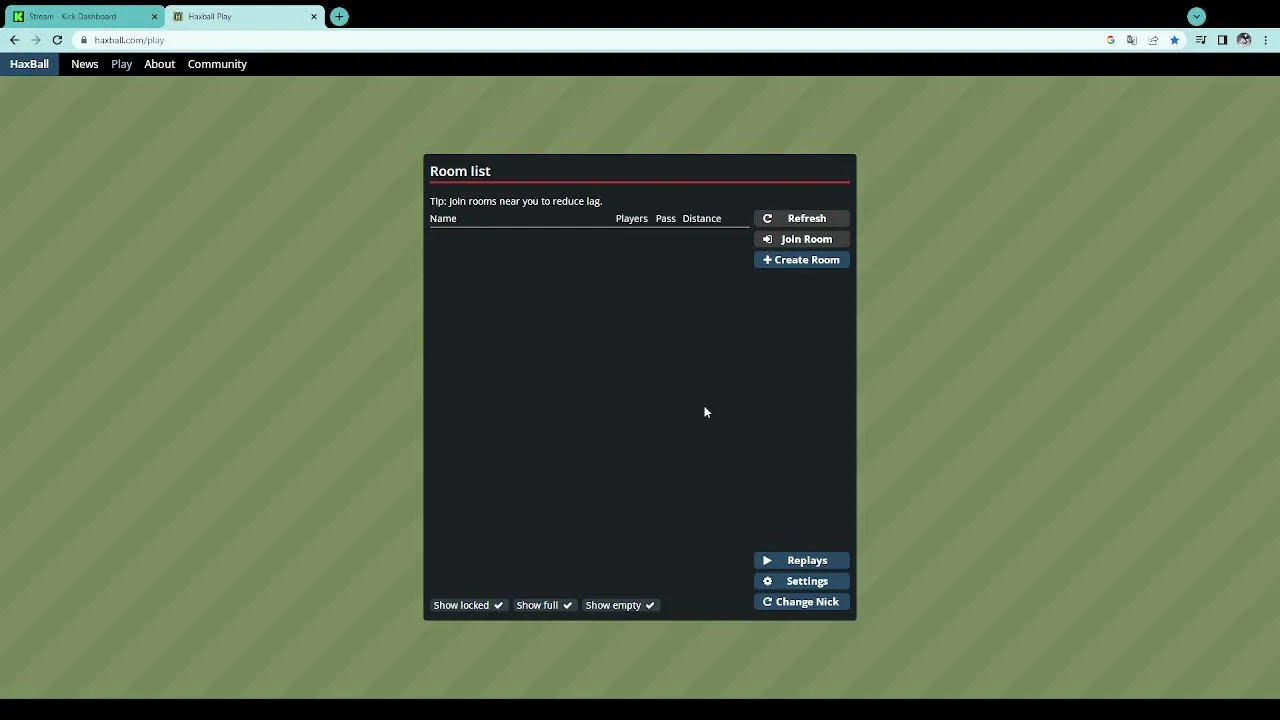Close the Kick Dashboard tab
Screen dimensions: 1280x720
(x=154, y=16)
